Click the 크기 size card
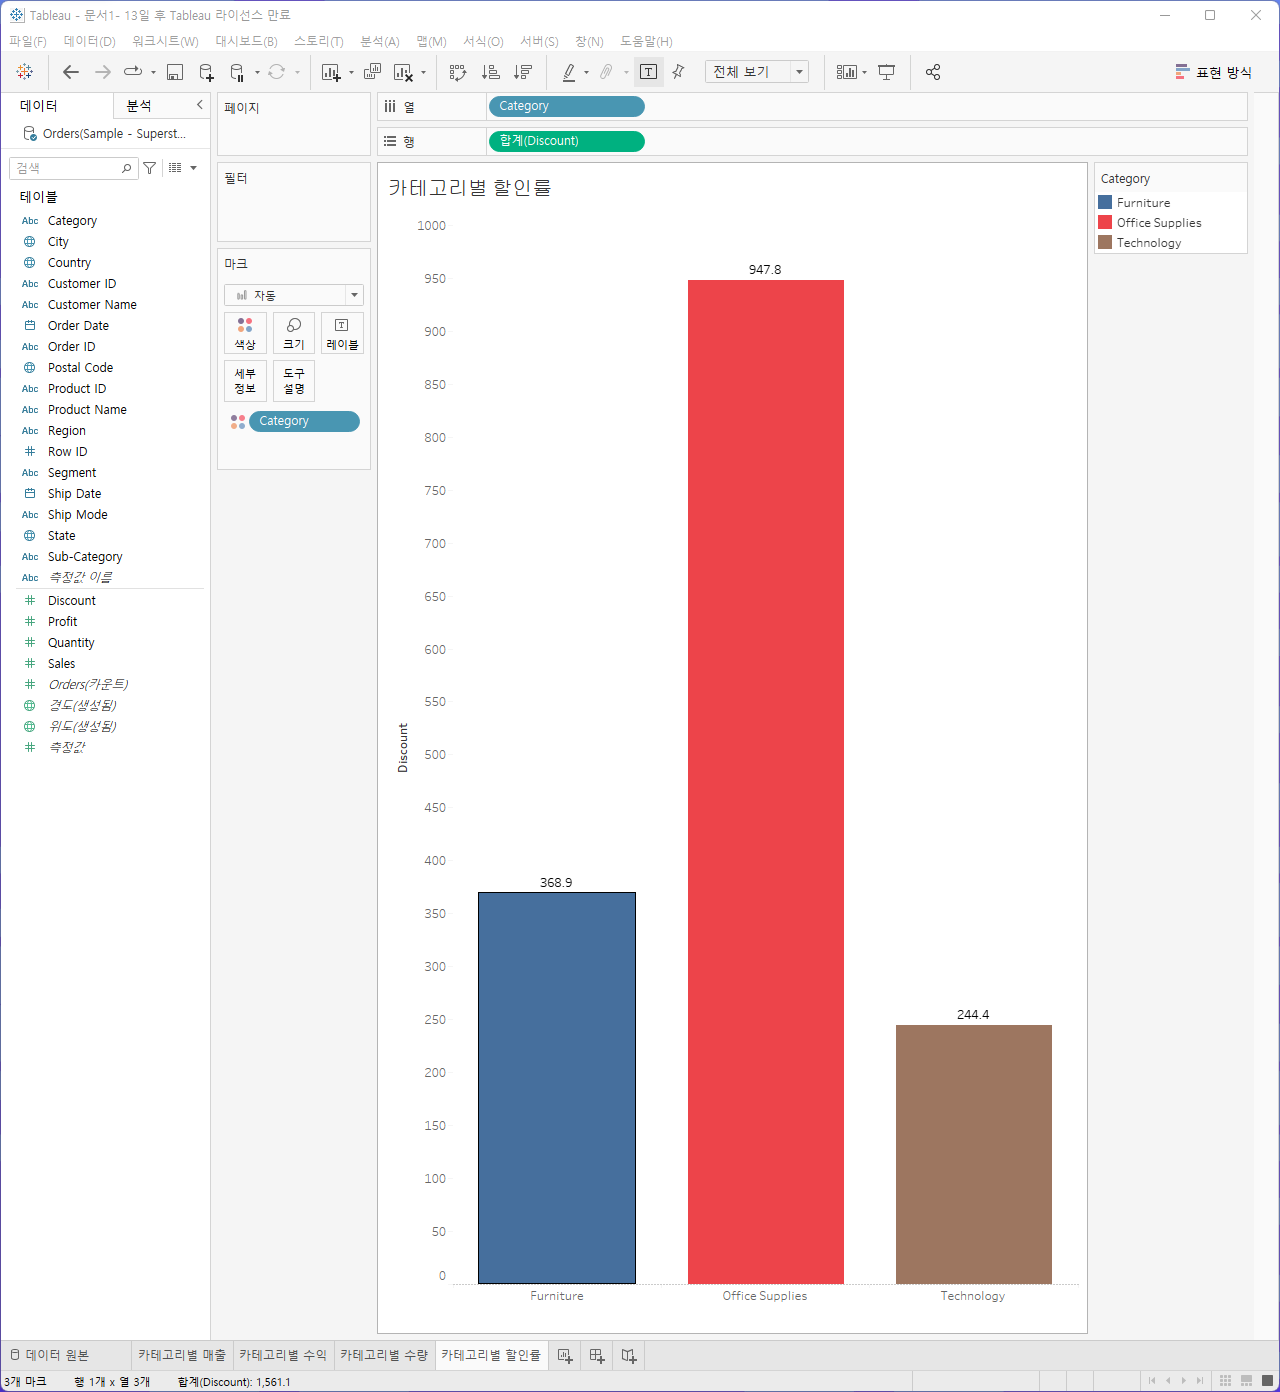The height and width of the screenshot is (1392, 1280). [x=294, y=333]
